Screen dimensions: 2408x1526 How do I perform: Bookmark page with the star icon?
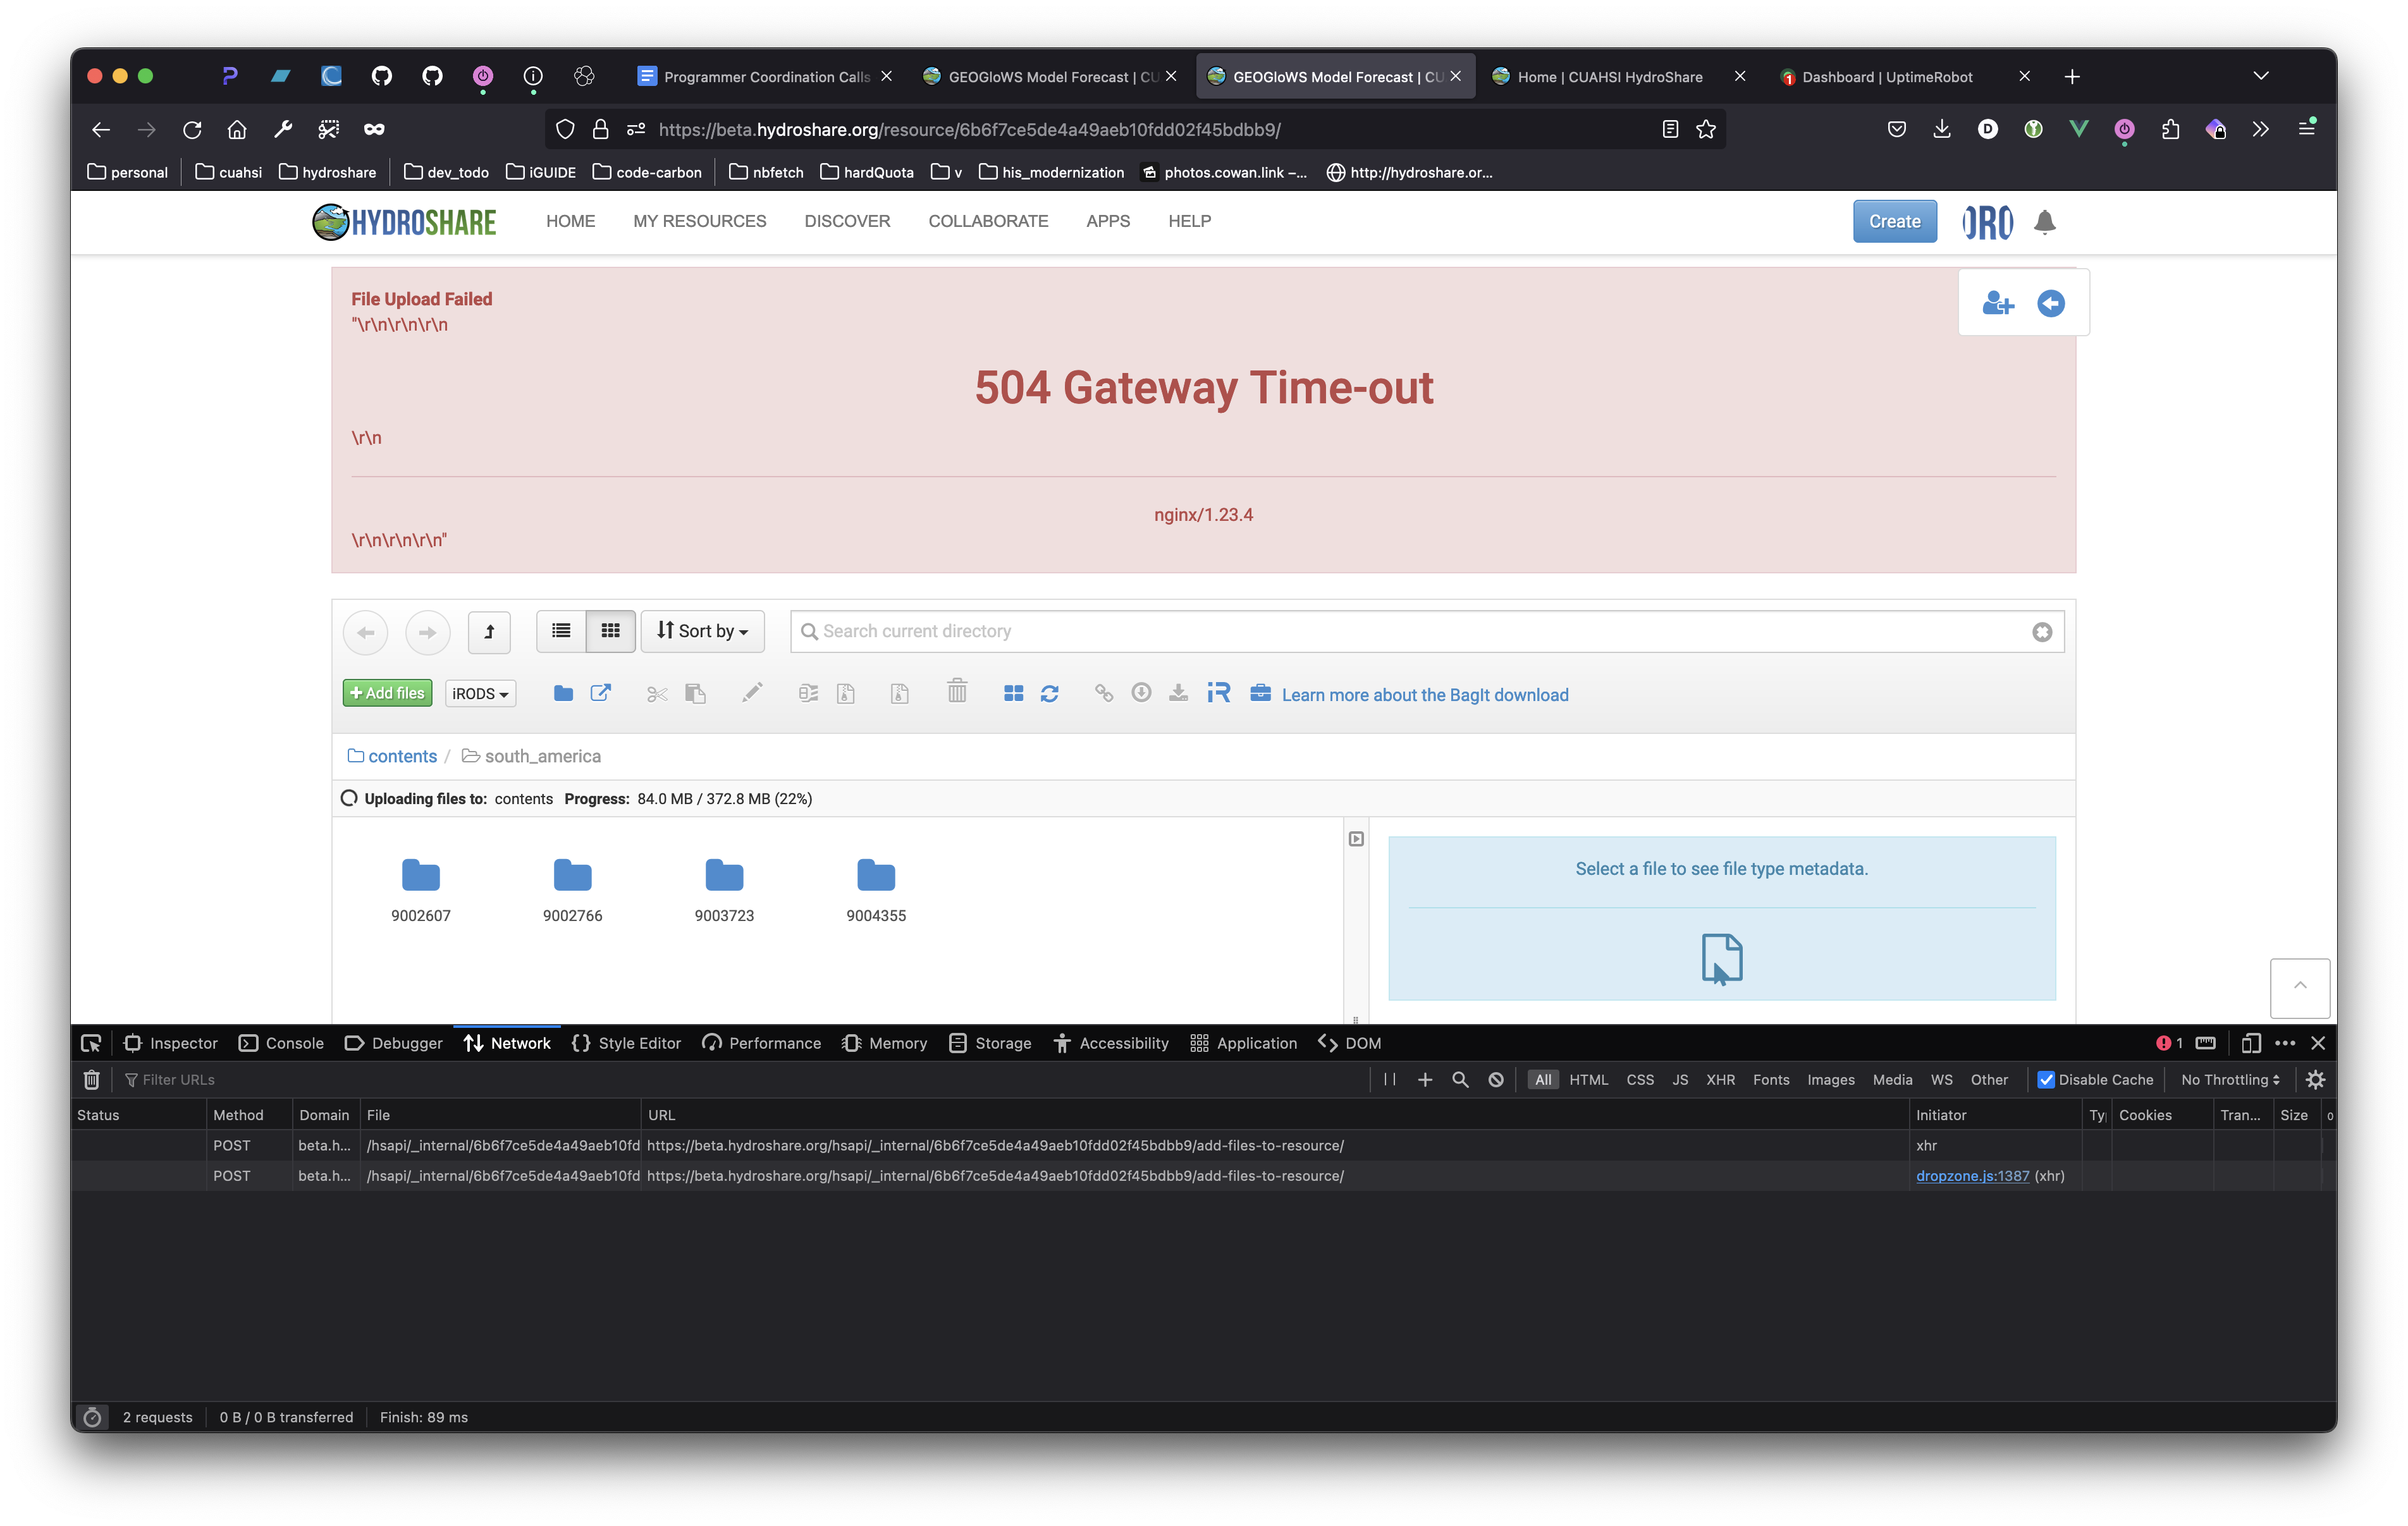1706,129
